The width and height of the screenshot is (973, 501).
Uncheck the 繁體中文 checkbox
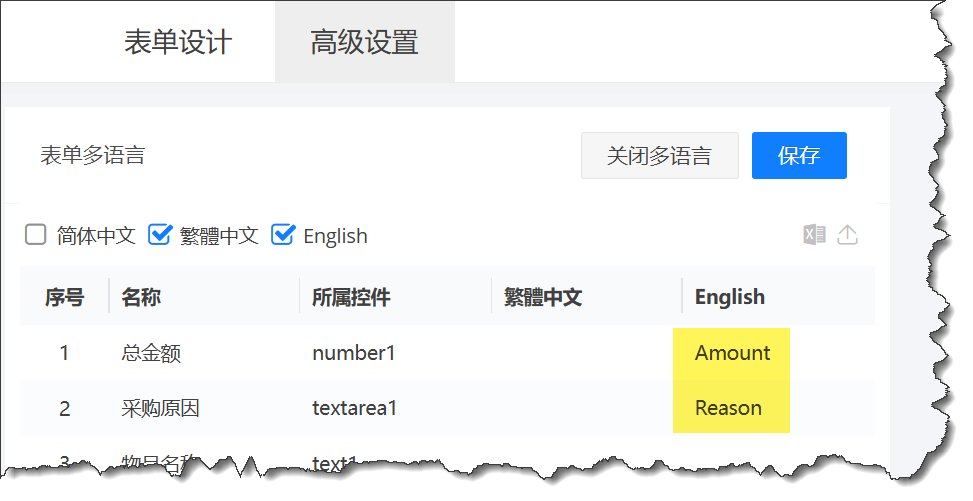159,235
